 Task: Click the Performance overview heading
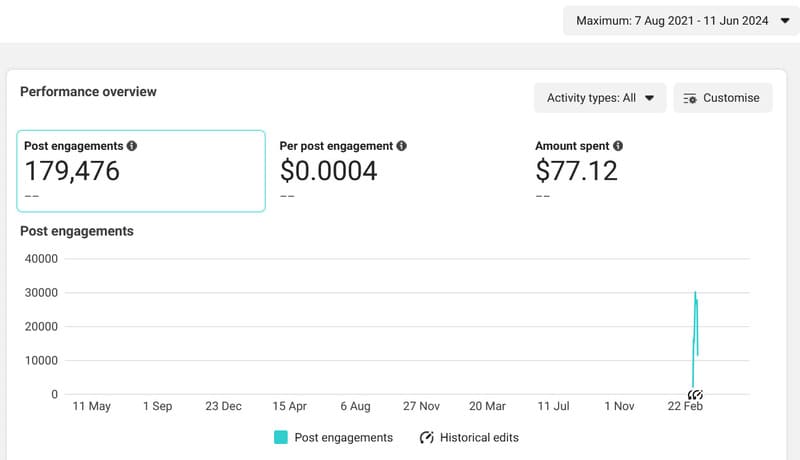point(88,92)
